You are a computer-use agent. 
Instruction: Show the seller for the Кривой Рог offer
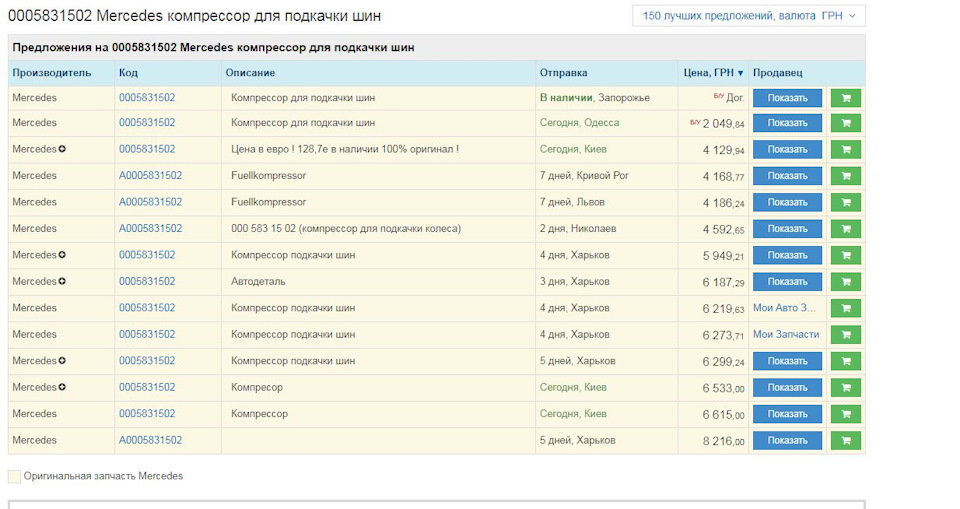pyautogui.click(x=787, y=176)
